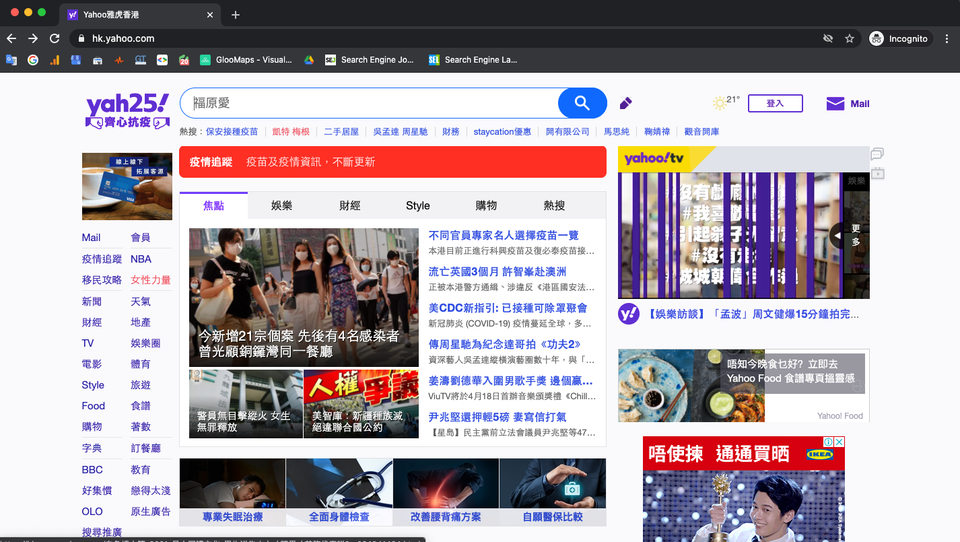Open the credit card promo thumbnail
960x542 pixels.
pyautogui.click(x=127, y=186)
